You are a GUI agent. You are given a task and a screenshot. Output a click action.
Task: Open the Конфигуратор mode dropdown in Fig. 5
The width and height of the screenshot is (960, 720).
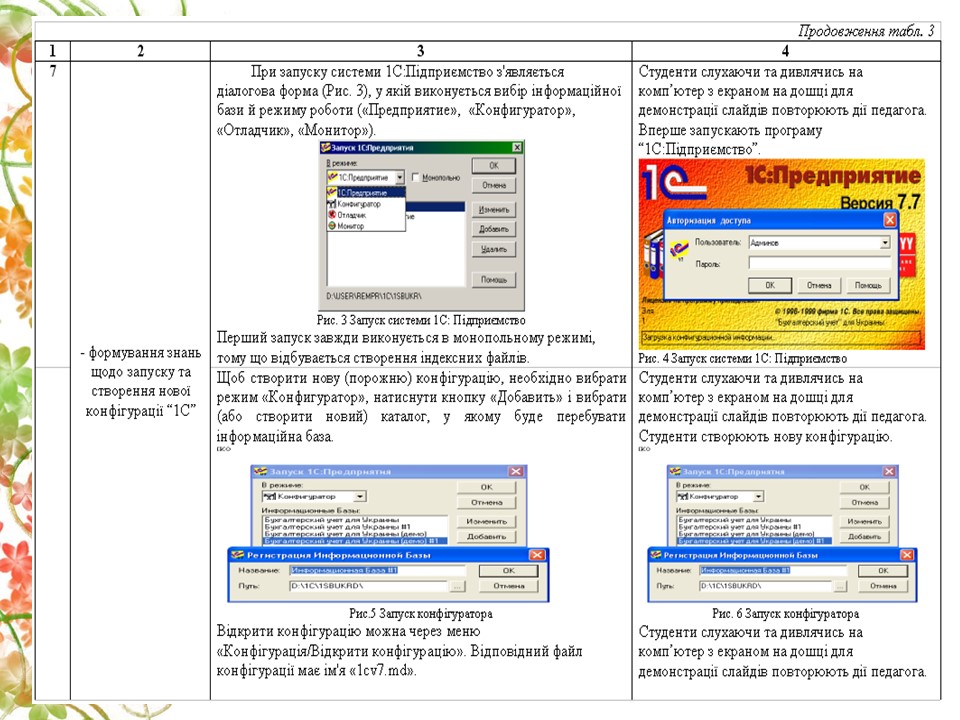[x=359, y=496]
